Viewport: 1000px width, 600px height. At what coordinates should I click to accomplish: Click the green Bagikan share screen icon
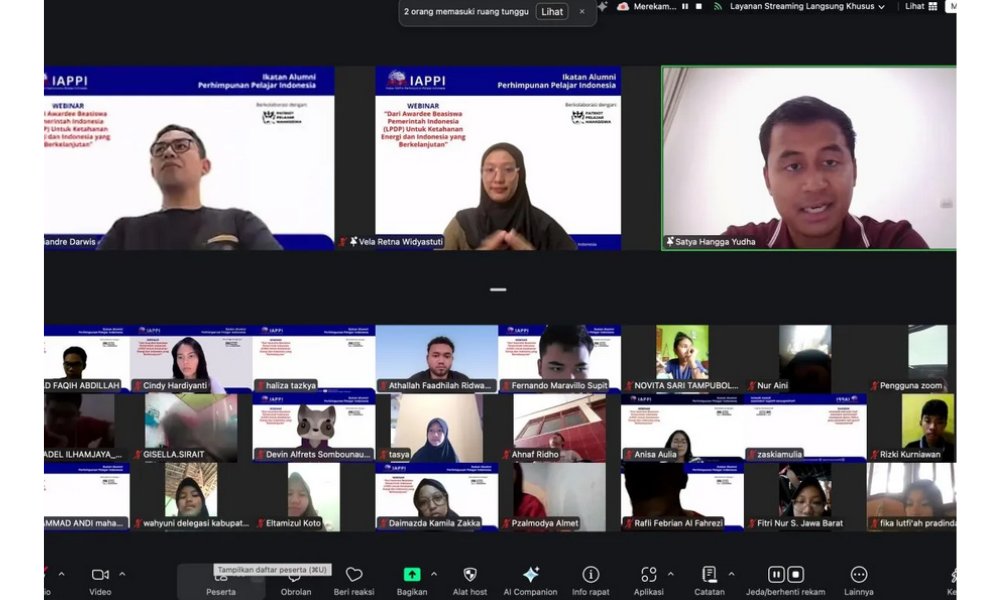click(412, 575)
